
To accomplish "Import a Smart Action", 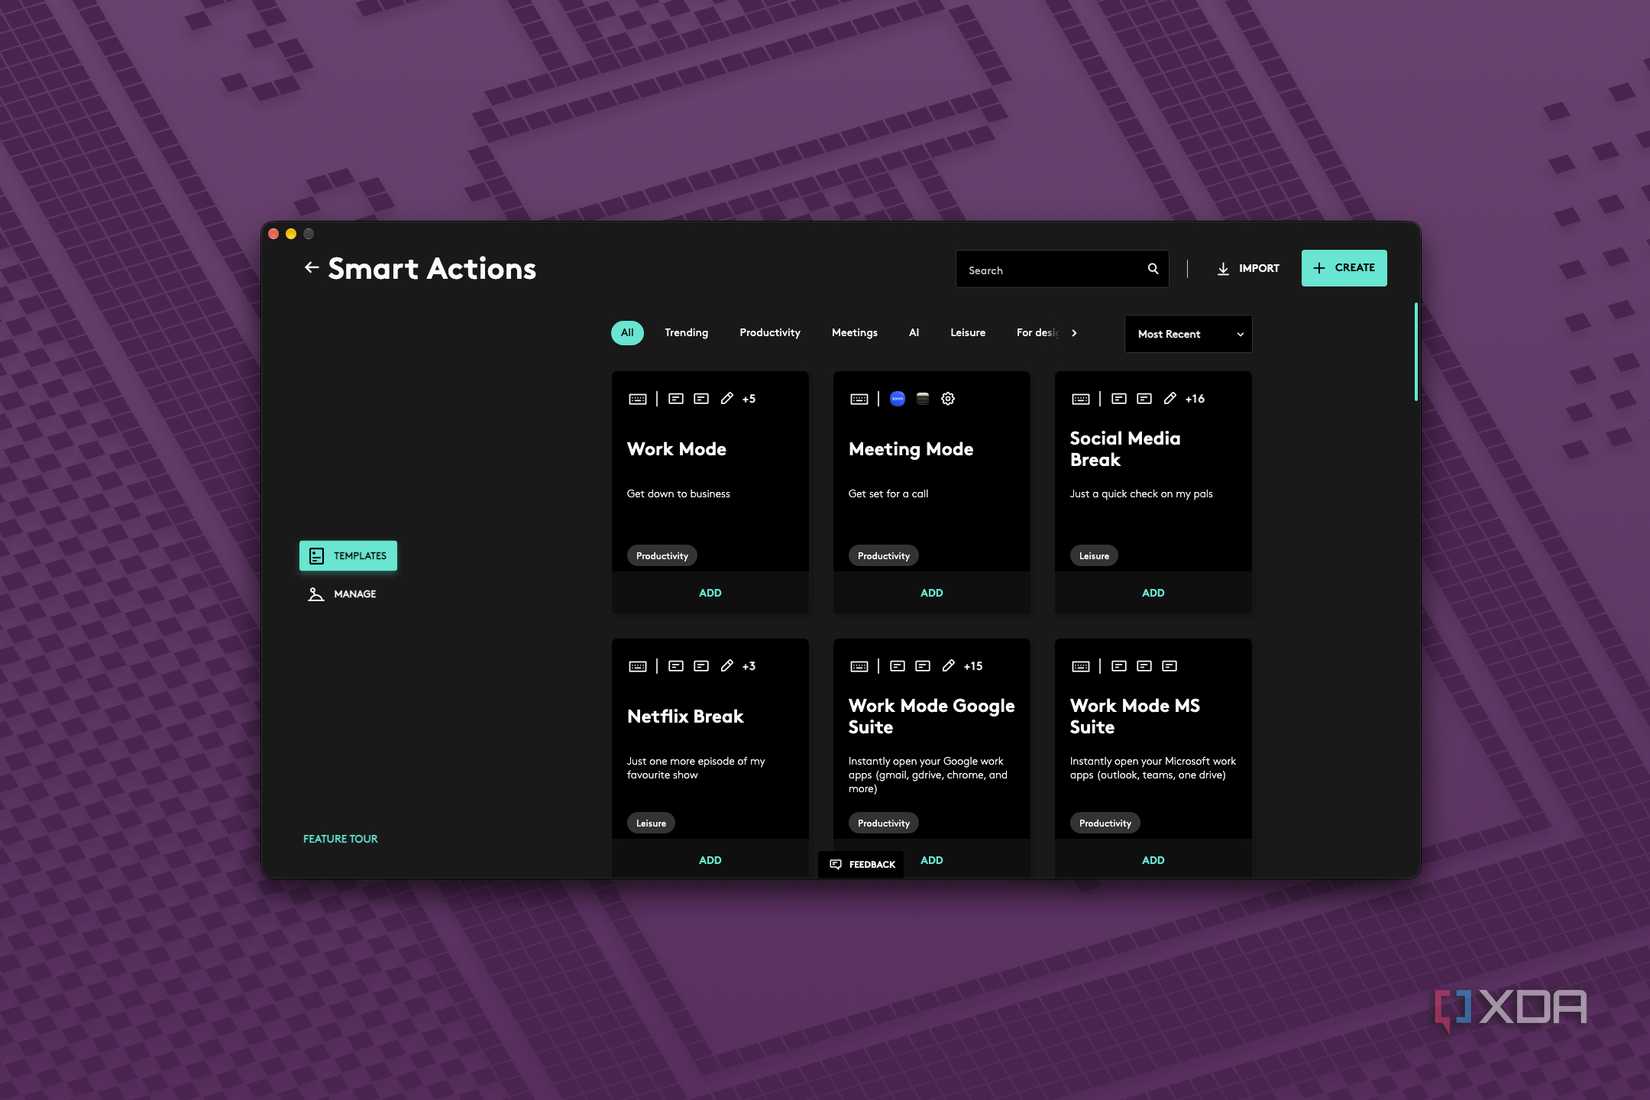I will coord(1248,268).
